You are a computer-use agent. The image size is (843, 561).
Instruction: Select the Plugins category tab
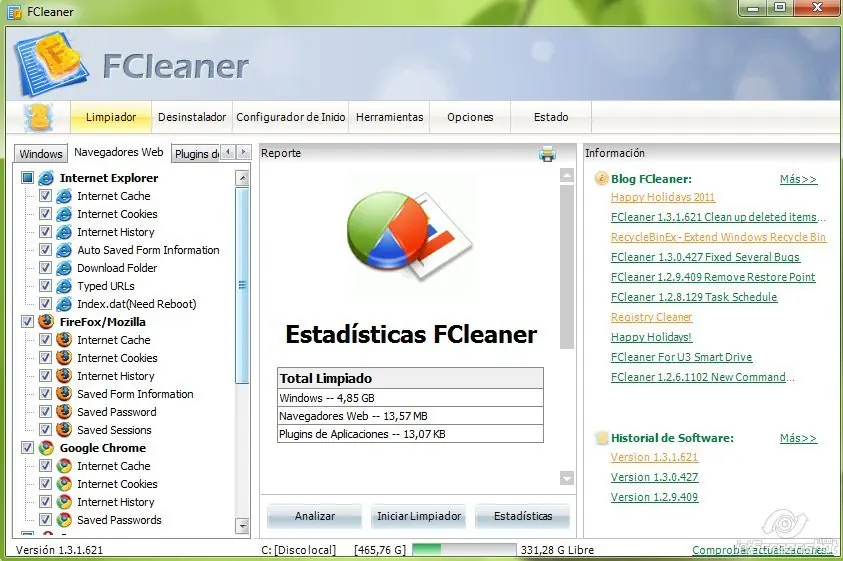pyautogui.click(x=196, y=154)
